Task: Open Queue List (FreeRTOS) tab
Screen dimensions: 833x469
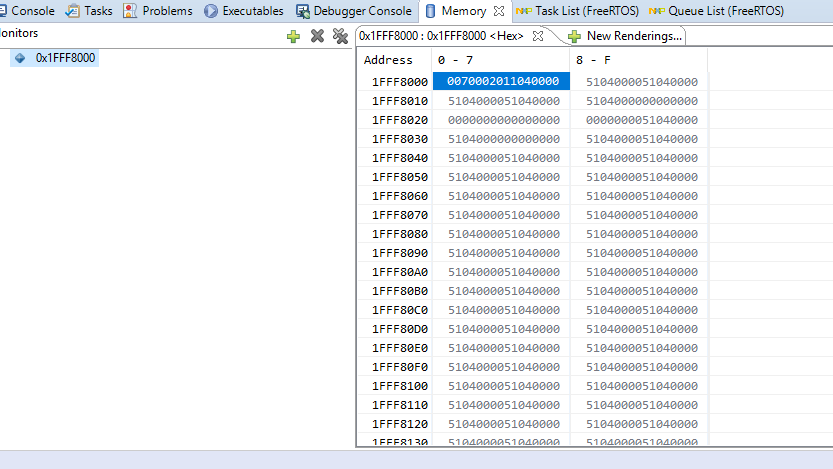Action: tap(716, 11)
